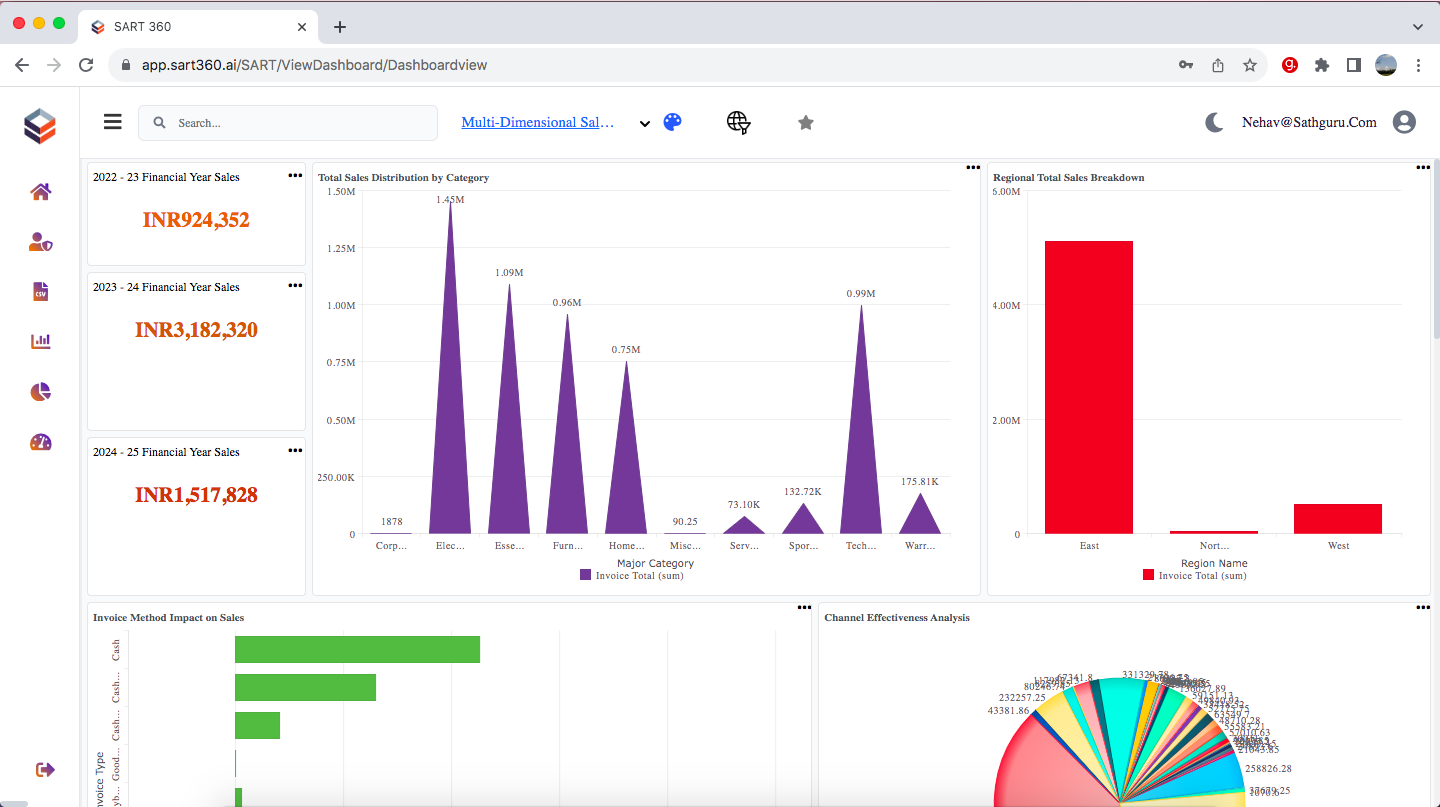The height and width of the screenshot is (807, 1440).
Task: Open options menu on 2022-23 Financial Year card
Action: pyautogui.click(x=295, y=174)
